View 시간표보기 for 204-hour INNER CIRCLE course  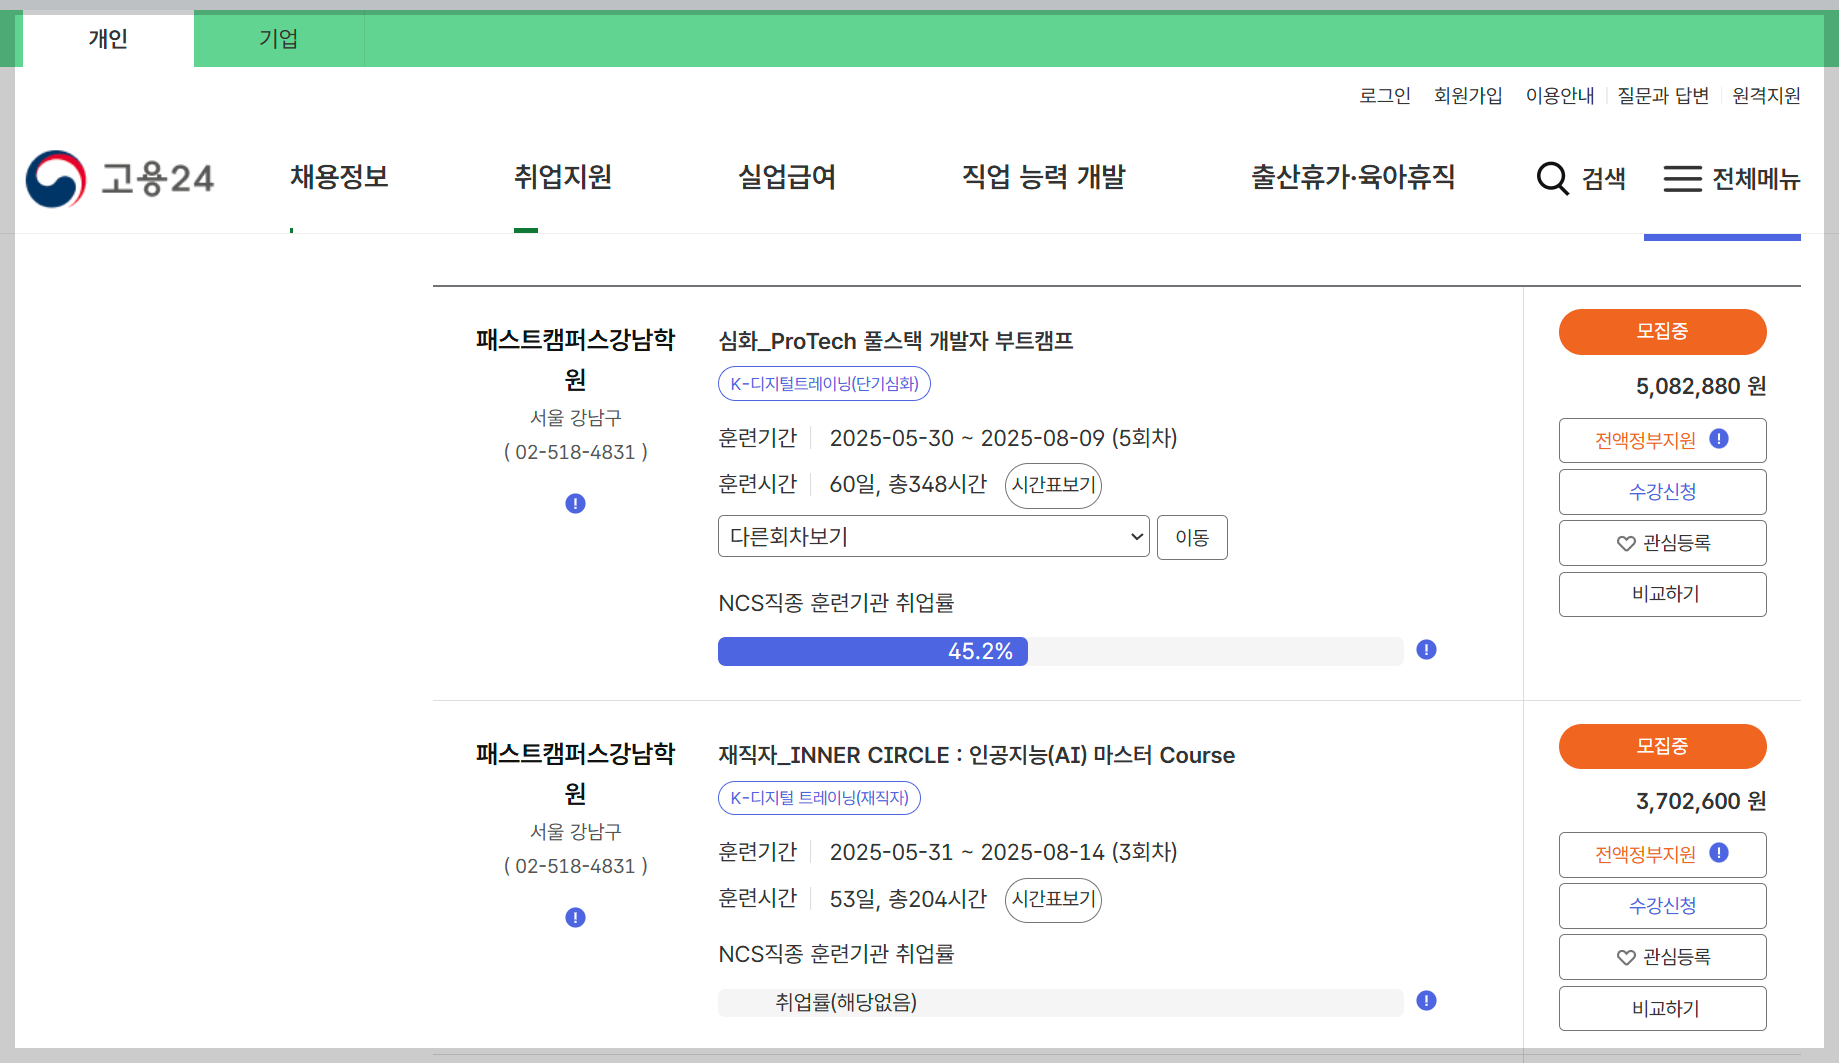pos(1053,899)
